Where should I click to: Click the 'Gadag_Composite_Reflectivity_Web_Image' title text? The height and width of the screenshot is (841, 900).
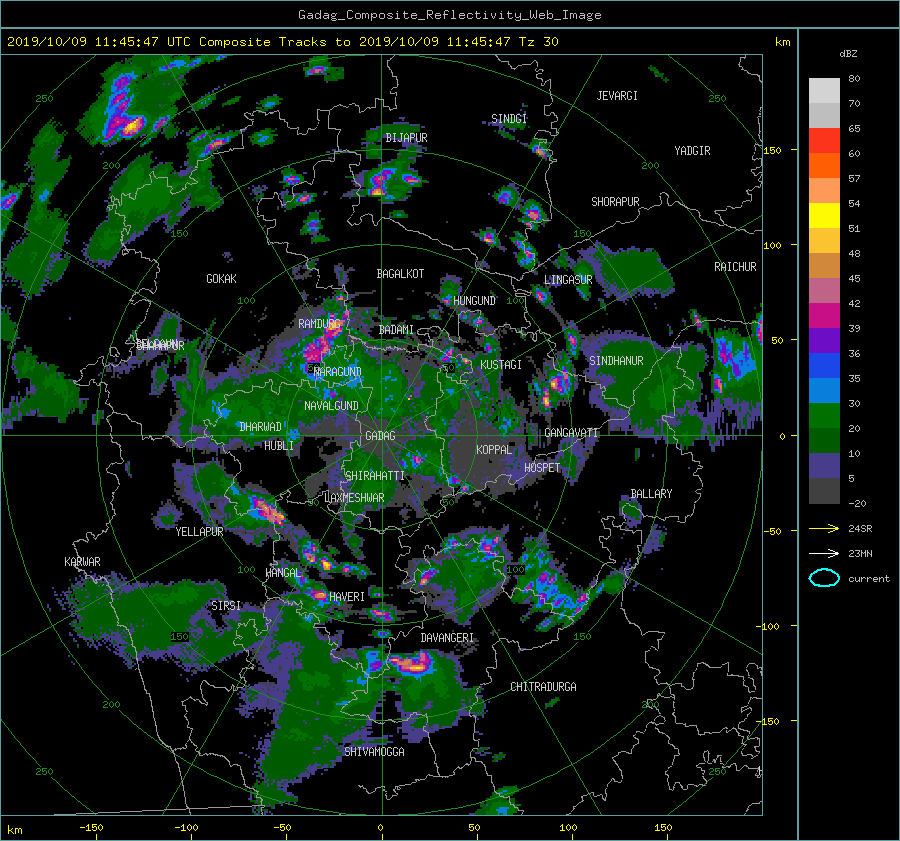click(449, 15)
